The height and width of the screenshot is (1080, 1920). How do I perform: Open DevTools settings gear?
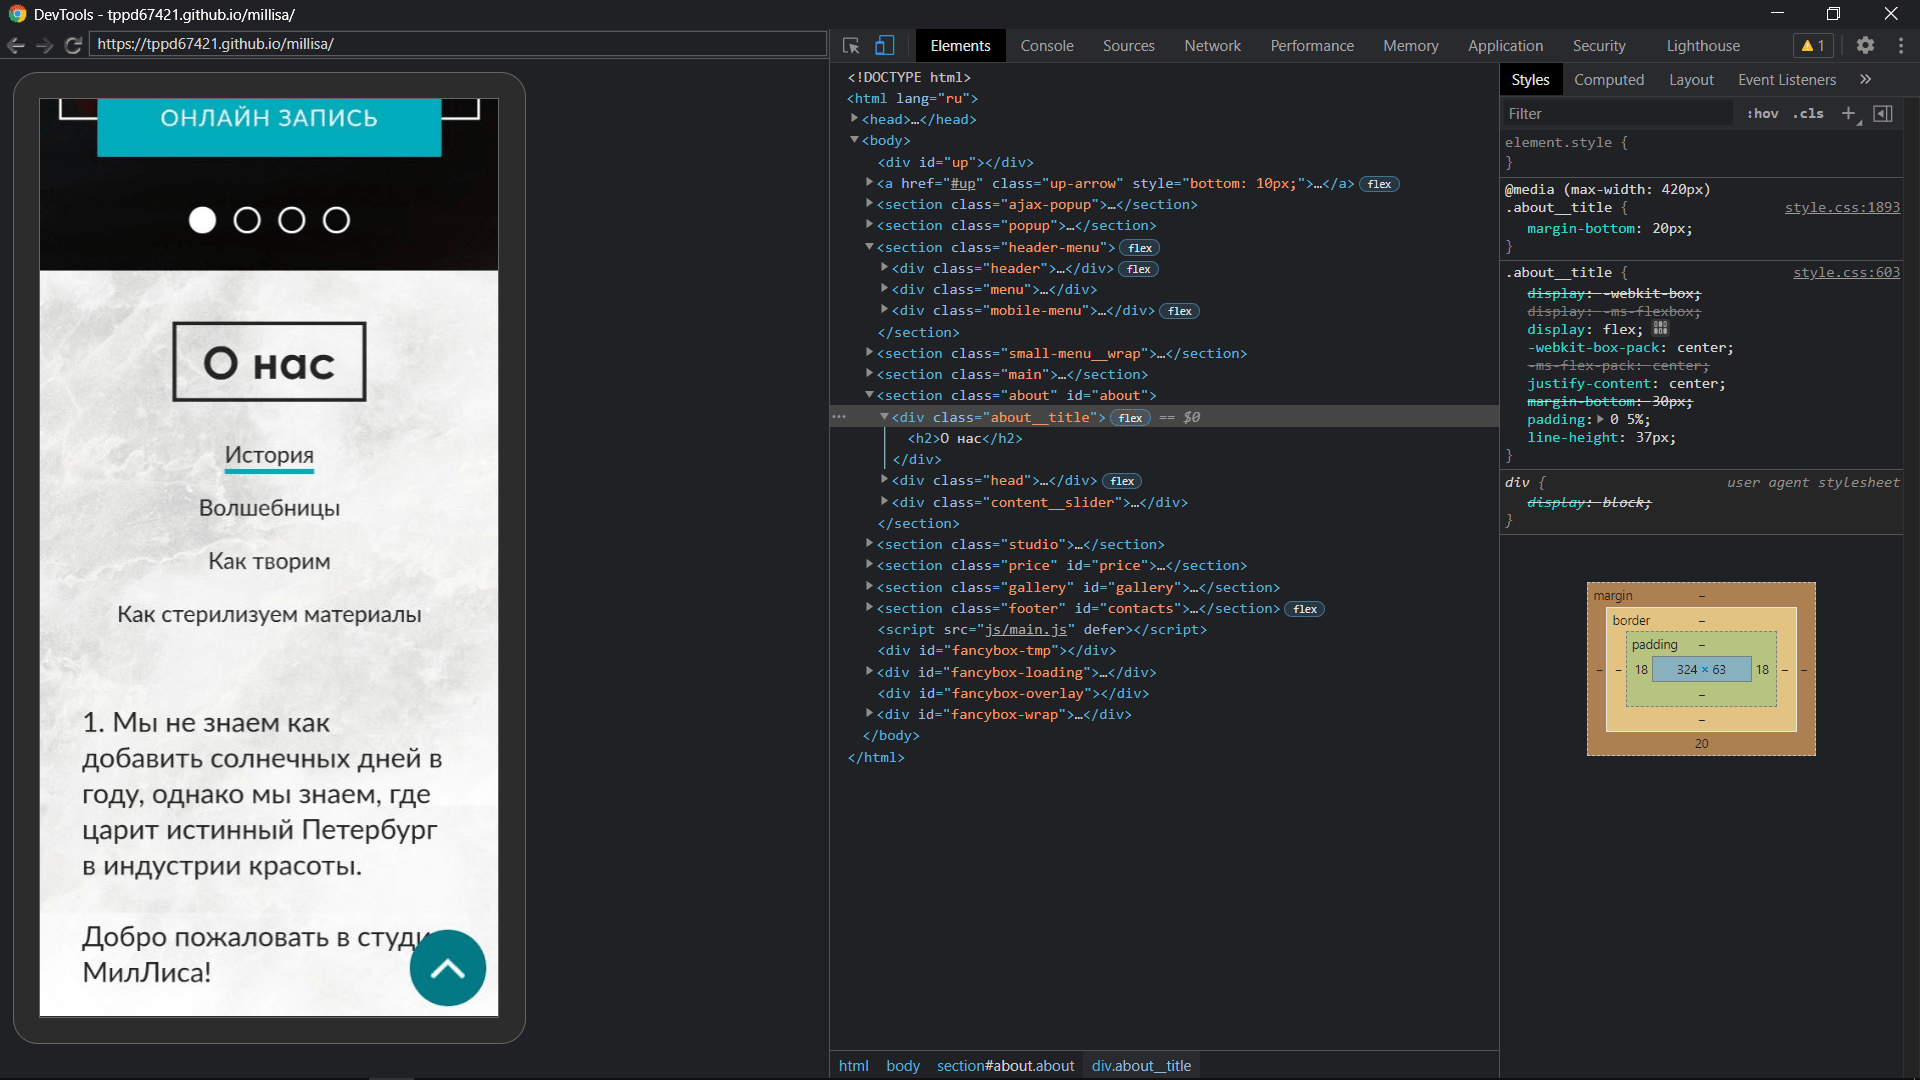point(1865,46)
